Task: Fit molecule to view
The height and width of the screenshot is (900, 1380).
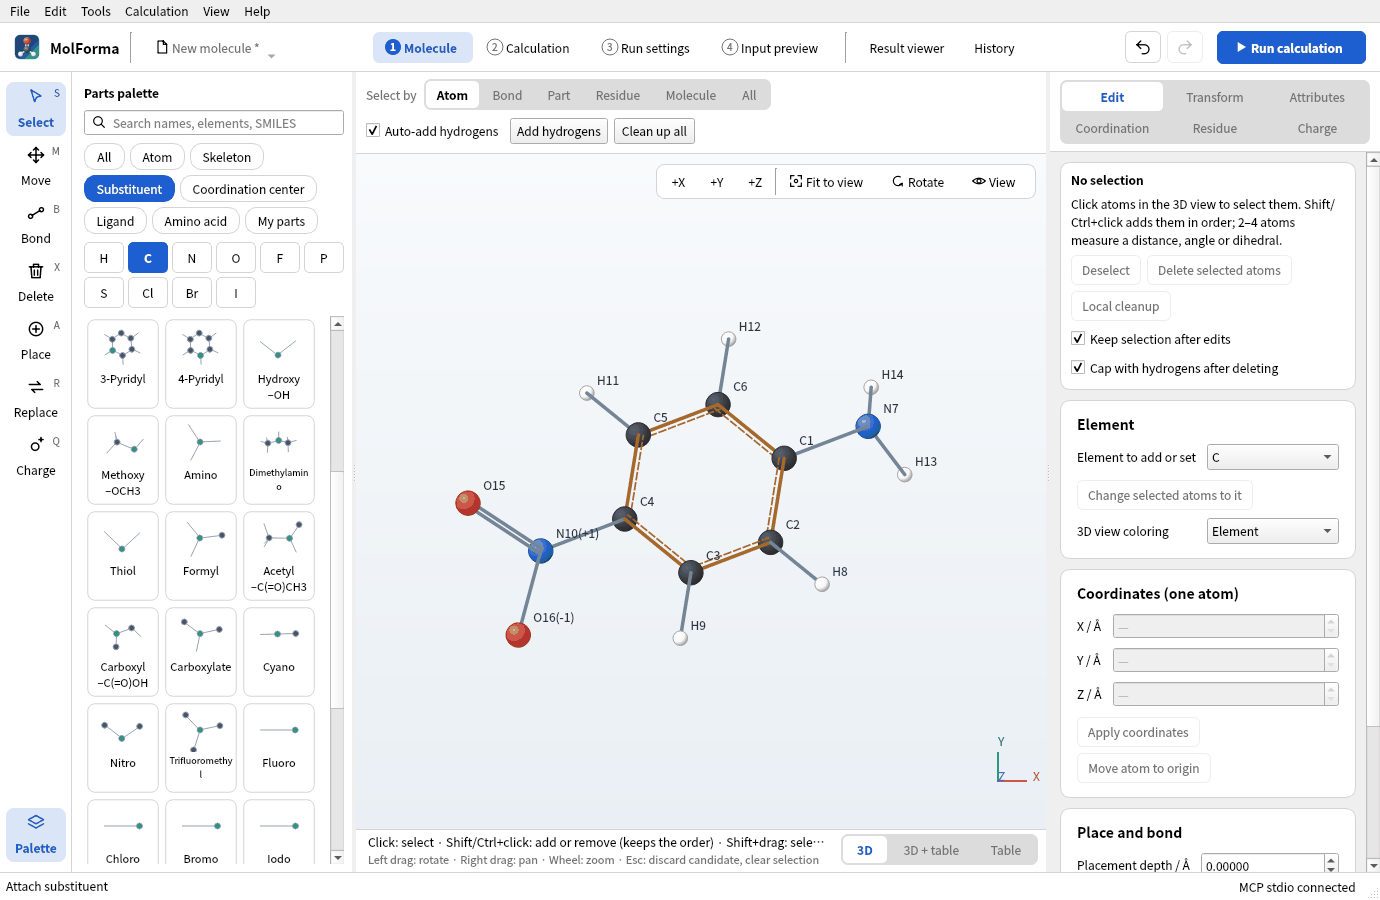Action: click(826, 182)
